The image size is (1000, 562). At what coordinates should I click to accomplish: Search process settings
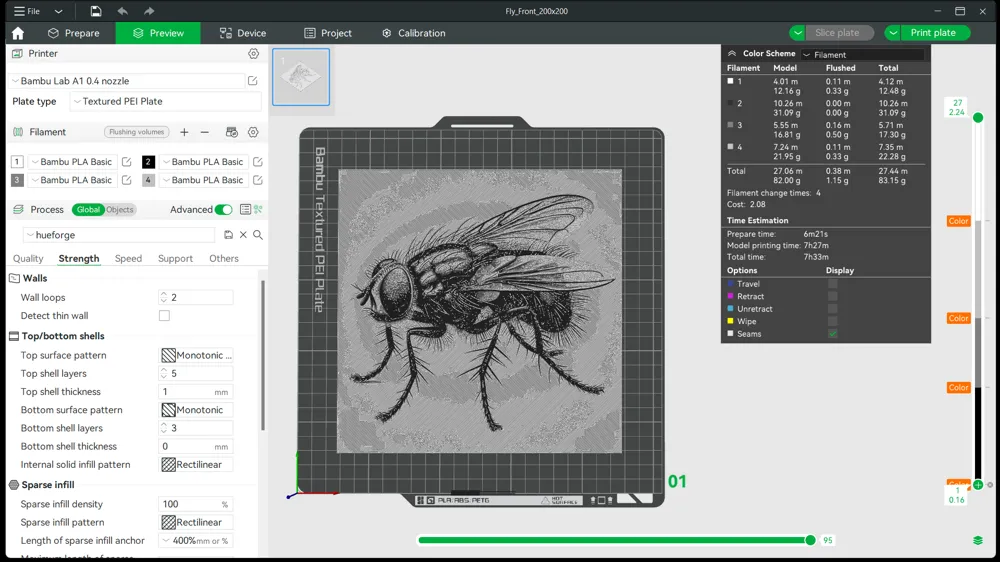coord(258,235)
